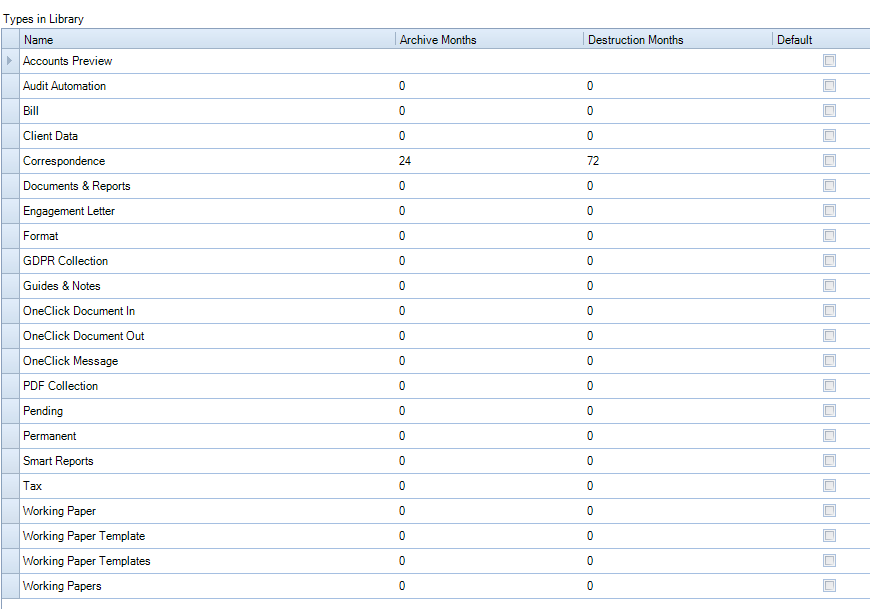Select the Accounts Preview name cell
This screenshot has width=870, height=609.
[x=208, y=60]
